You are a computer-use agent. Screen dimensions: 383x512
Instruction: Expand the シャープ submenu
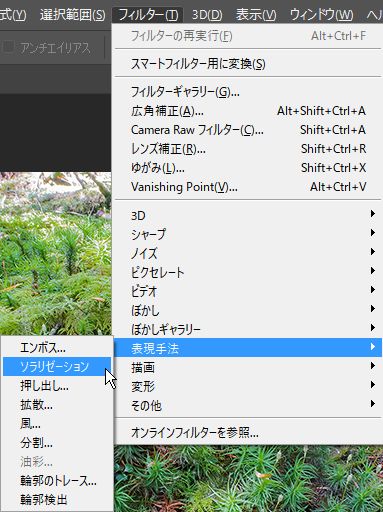point(248,234)
